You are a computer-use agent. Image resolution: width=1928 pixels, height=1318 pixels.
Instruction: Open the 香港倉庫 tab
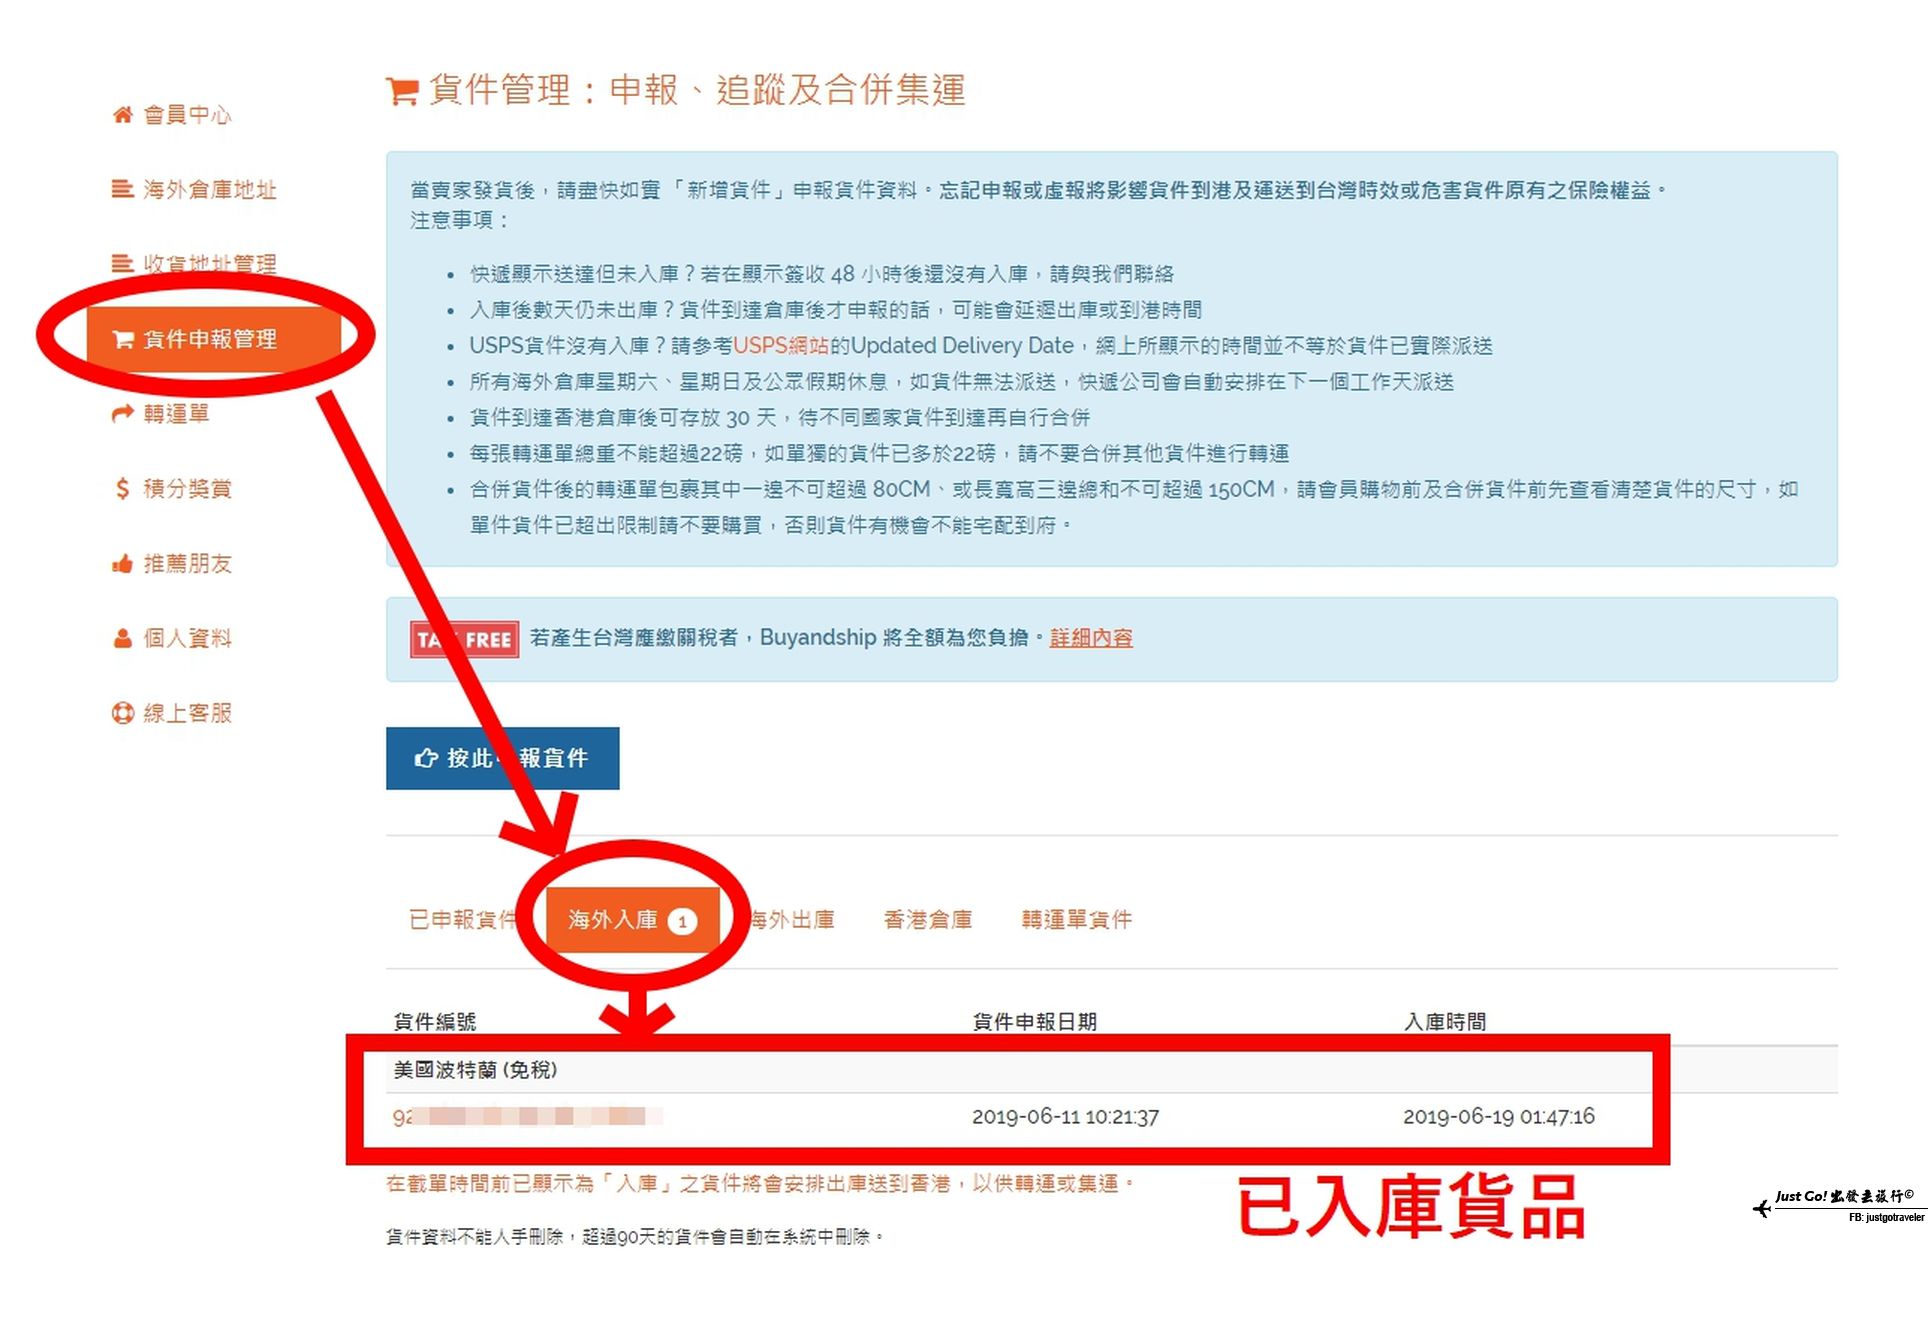click(x=927, y=919)
